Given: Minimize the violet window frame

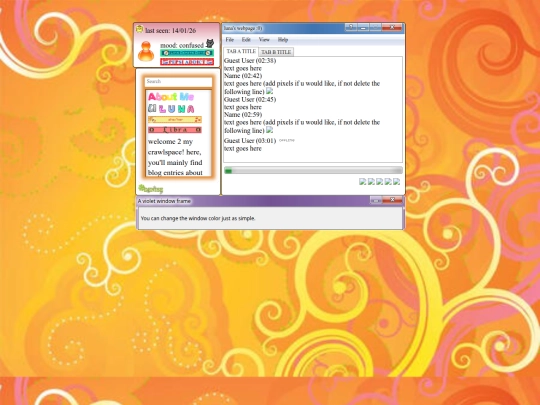Looking at the screenshot, I should 376,200.
